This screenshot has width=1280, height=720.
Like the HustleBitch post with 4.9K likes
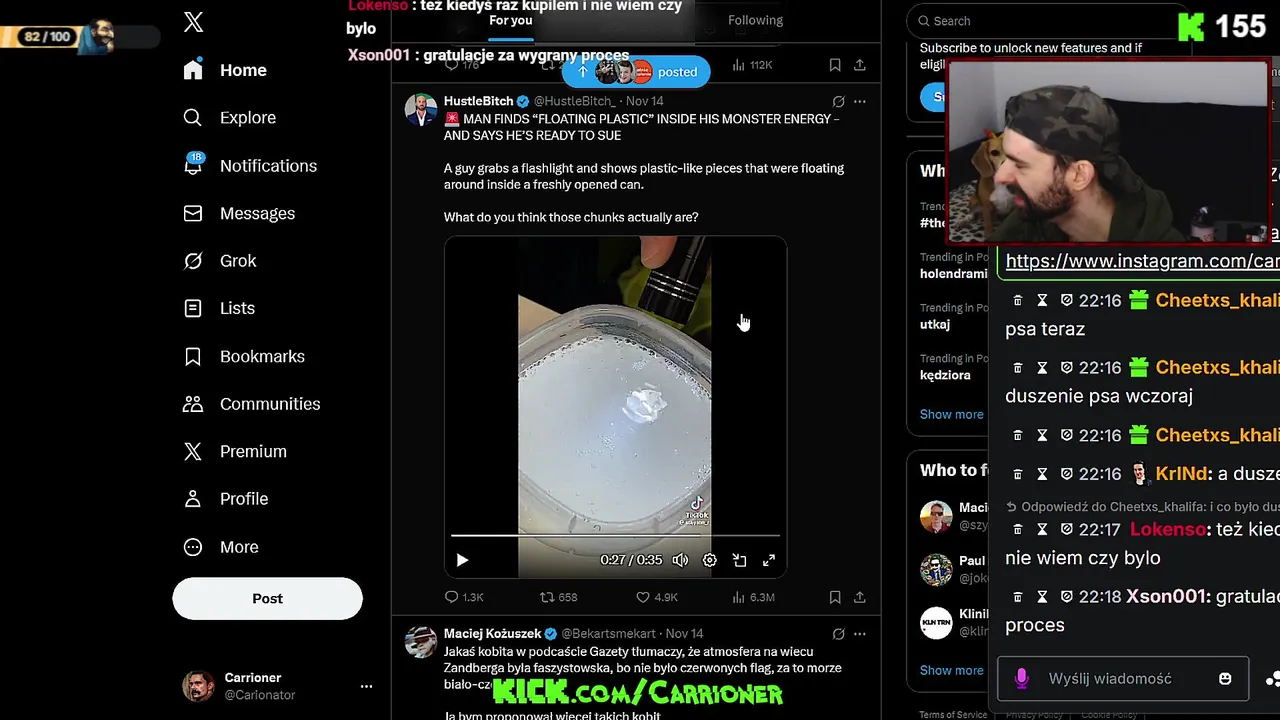click(x=659, y=597)
